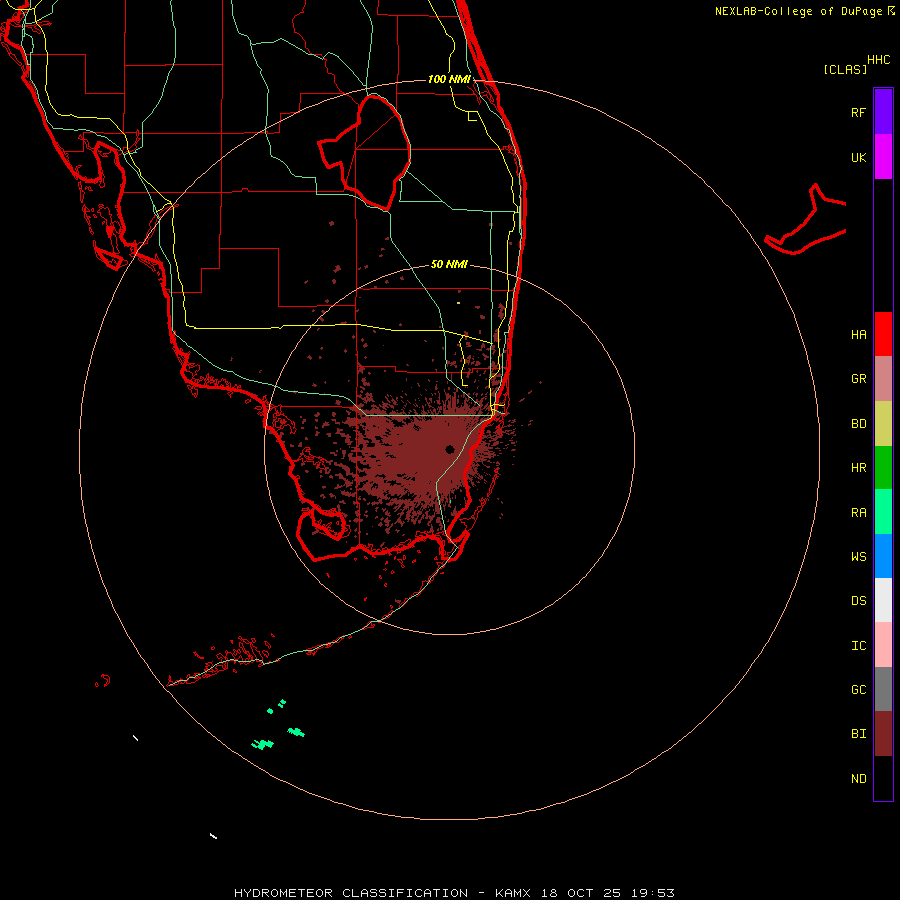Viewport: 900px width, 900px height.
Task: Click the blue WS wet snow swatch
Action: point(883,556)
